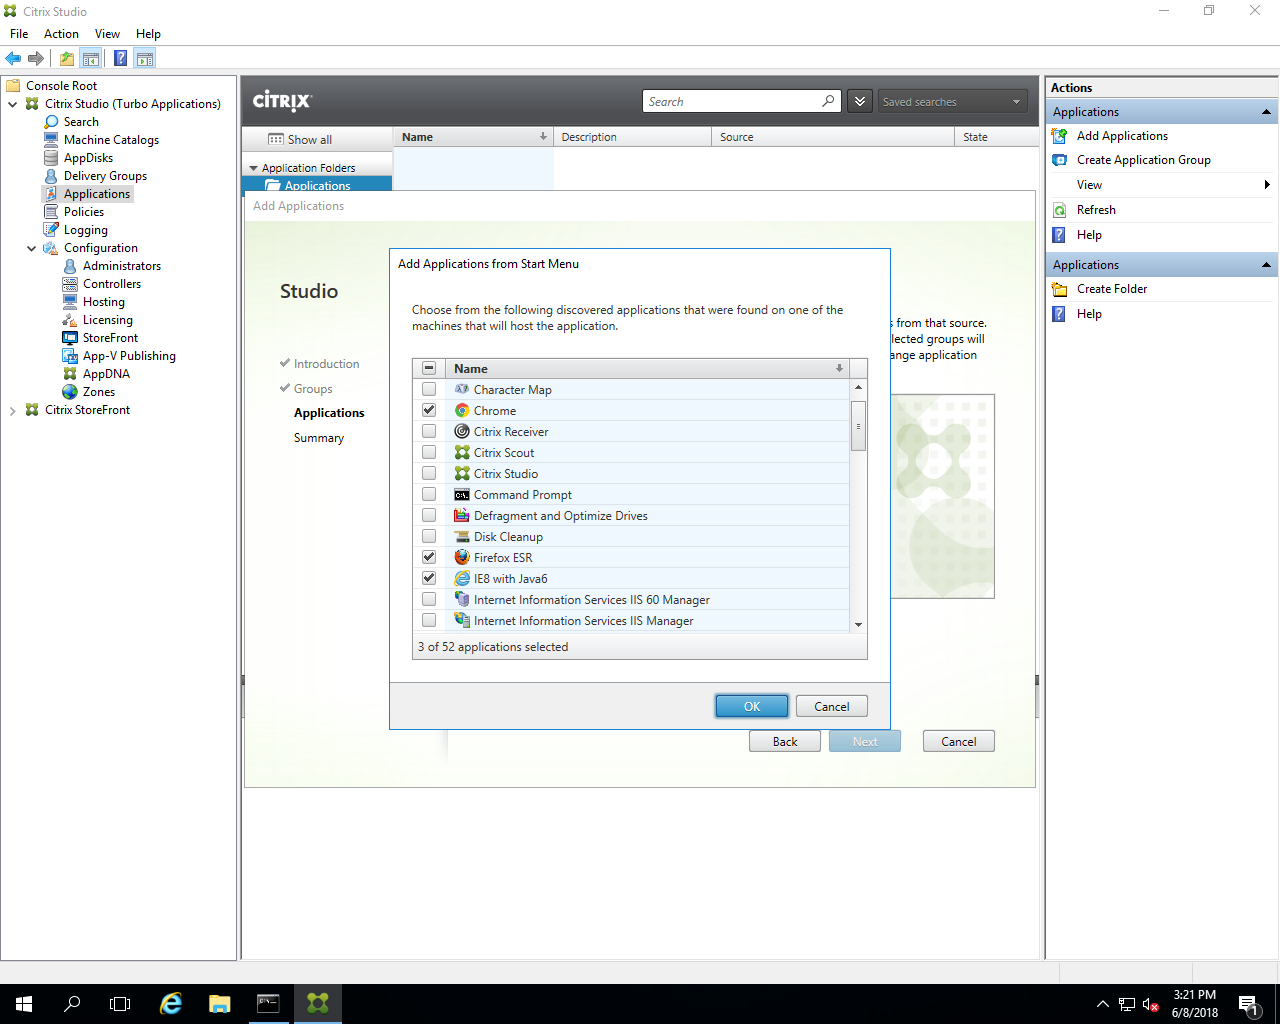This screenshot has height=1024, width=1280.
Task: Open Citrix Studio from the taskbar
Action: point(317,1003)
